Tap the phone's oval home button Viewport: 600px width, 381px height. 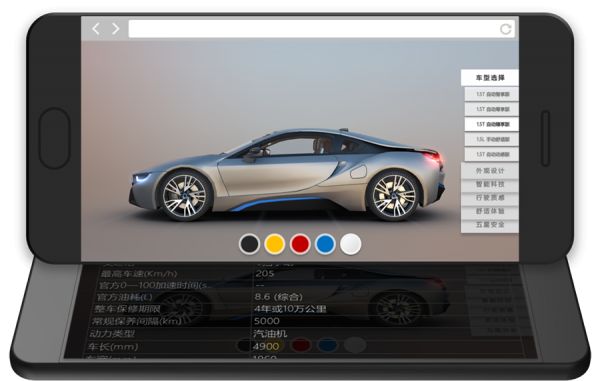(x=54, y=138)
